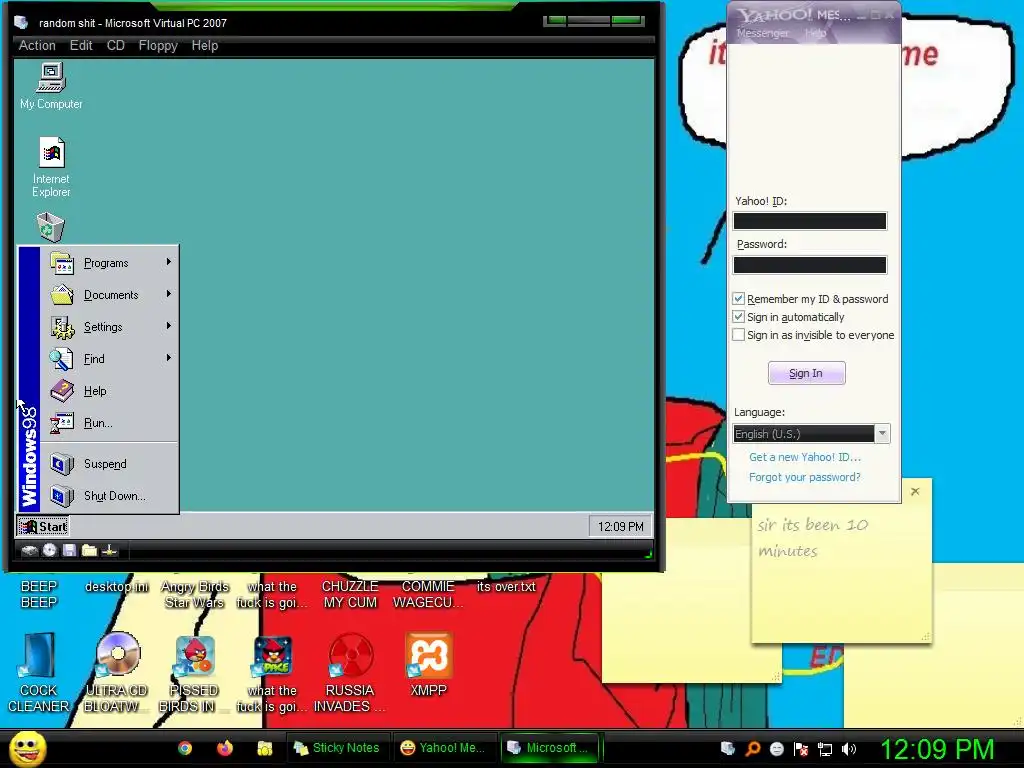1024x768 pixels.
Task: Follow the Forgot your password? link
Action: [x=805, y=477]
